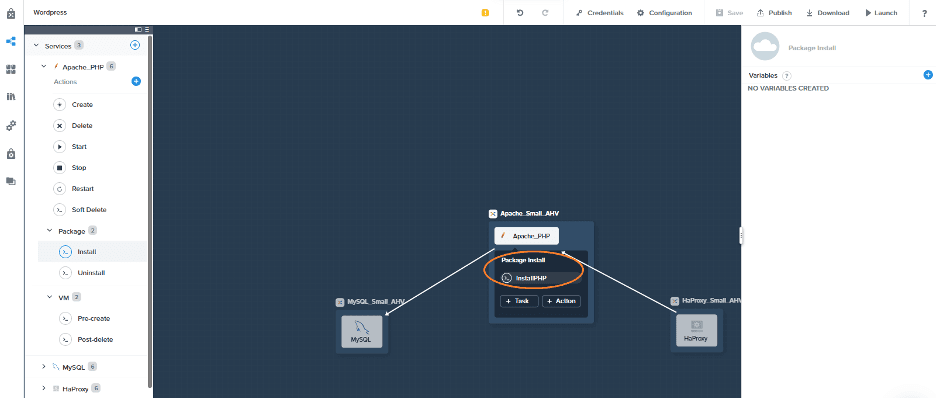
Task: Collapse the Apache_PHP service node
Action: coord(44,67)
